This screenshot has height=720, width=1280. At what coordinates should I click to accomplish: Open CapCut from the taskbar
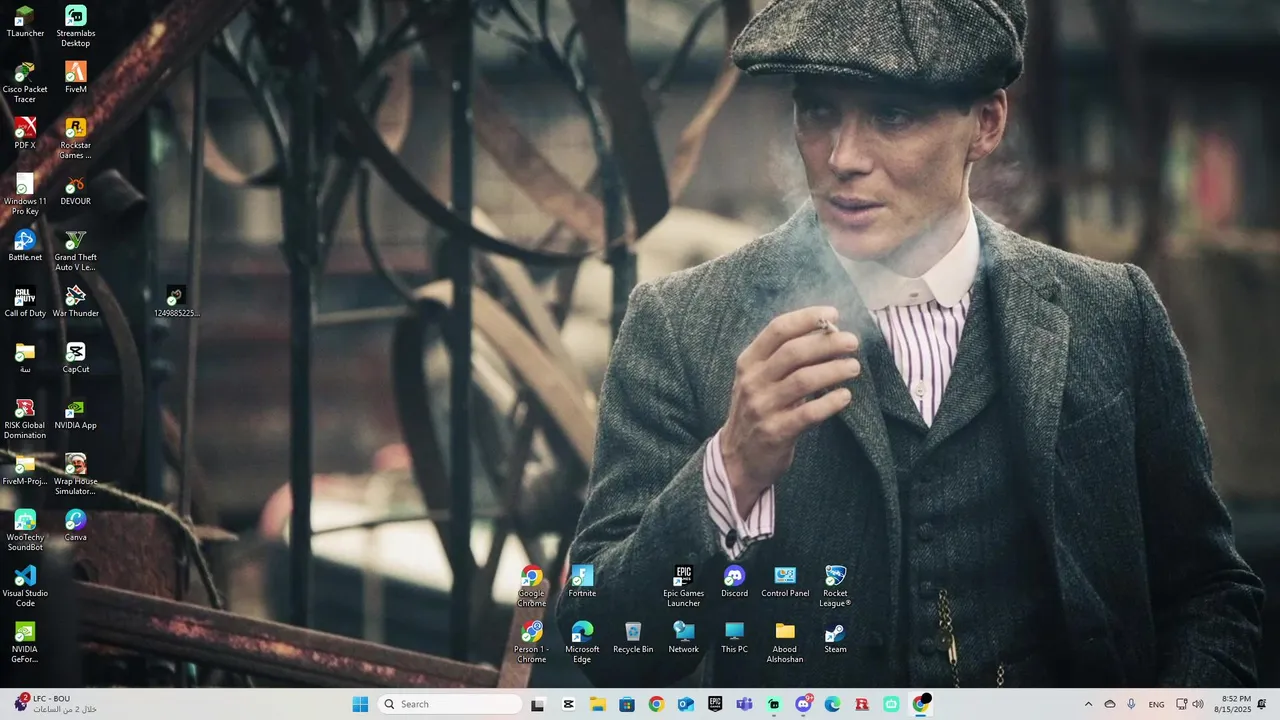568,704
